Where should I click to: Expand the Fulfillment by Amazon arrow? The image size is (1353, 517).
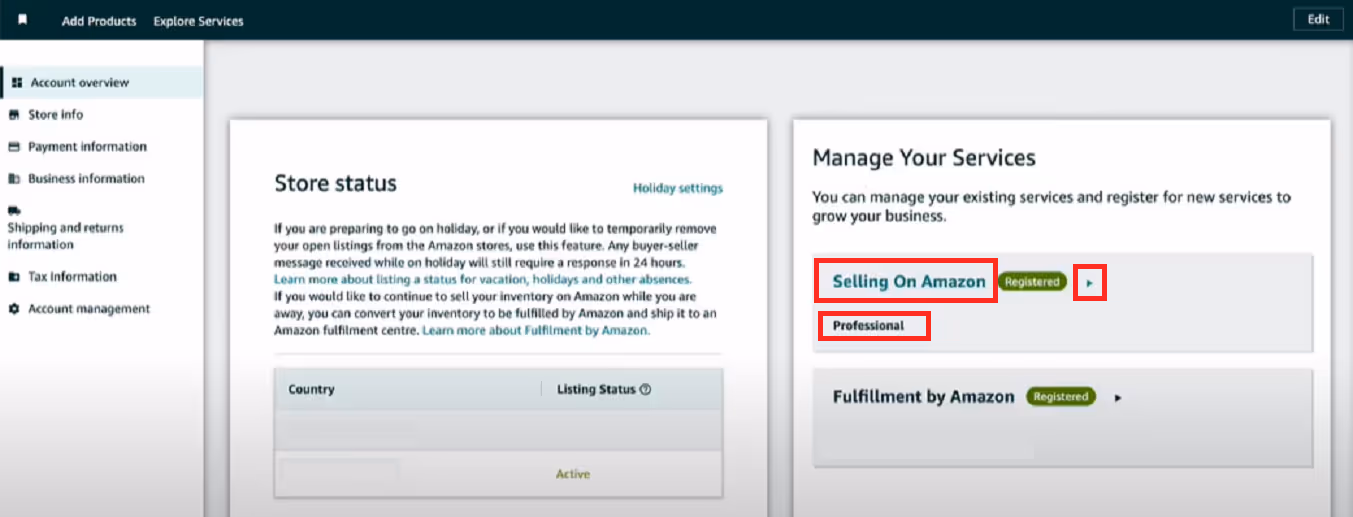[x=1118, y=398]
